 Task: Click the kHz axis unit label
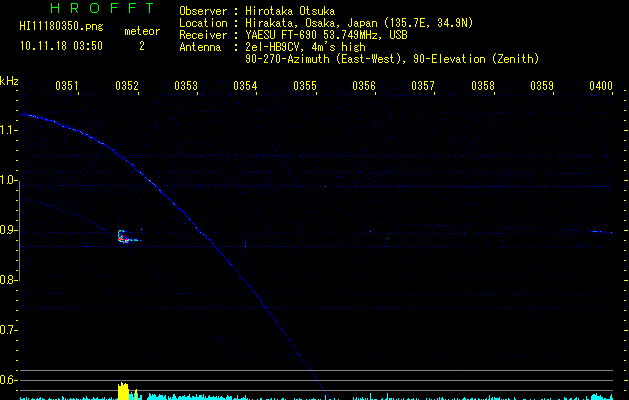pos(9,81)
